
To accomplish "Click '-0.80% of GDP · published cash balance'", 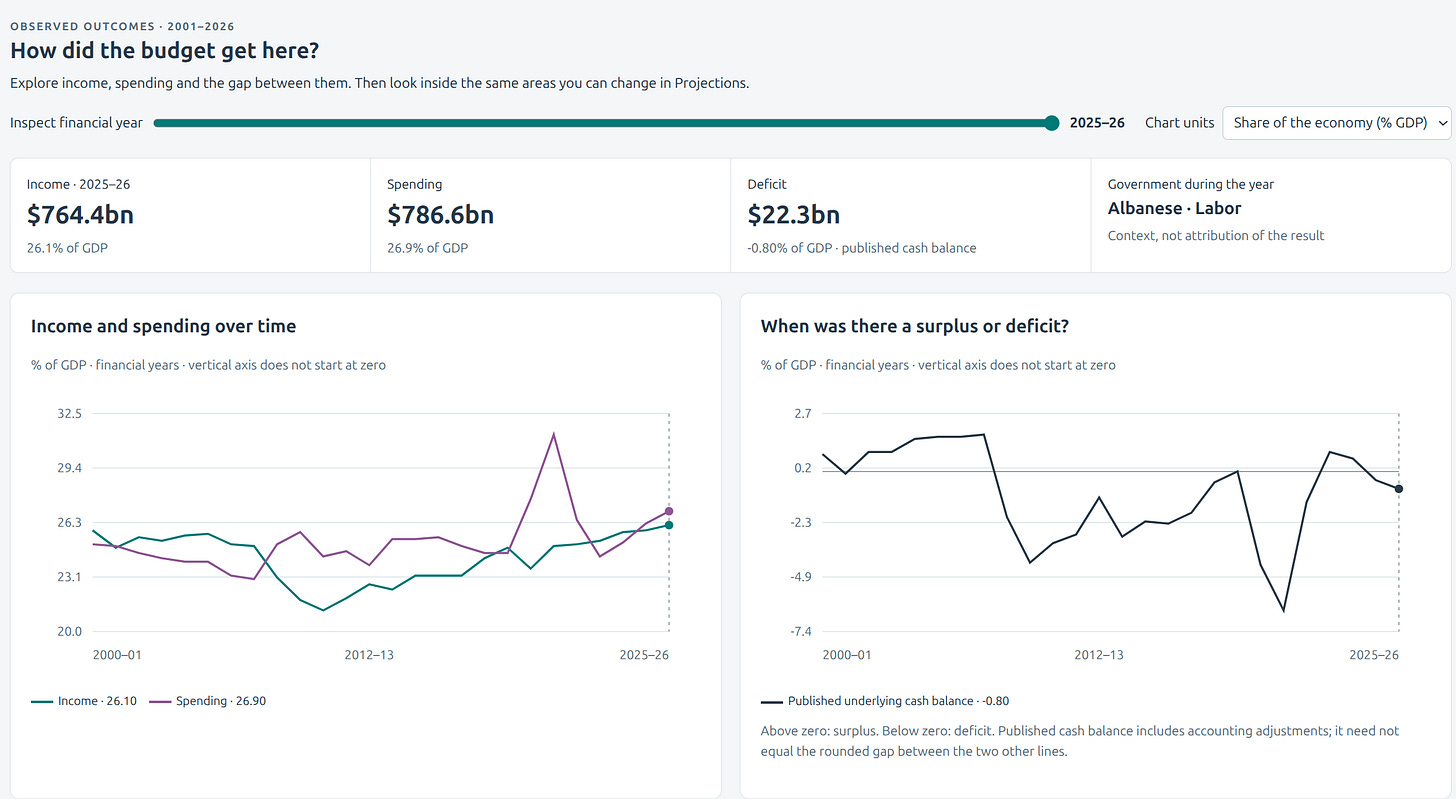I will [x=862, y=248].
